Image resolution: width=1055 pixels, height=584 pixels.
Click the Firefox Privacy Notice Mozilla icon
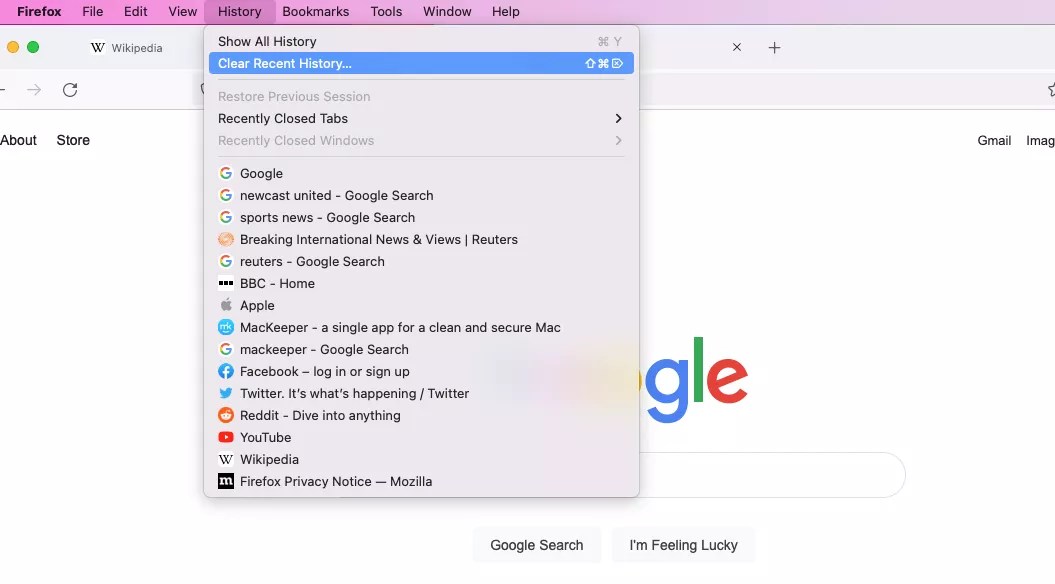(x=225, y=481)
